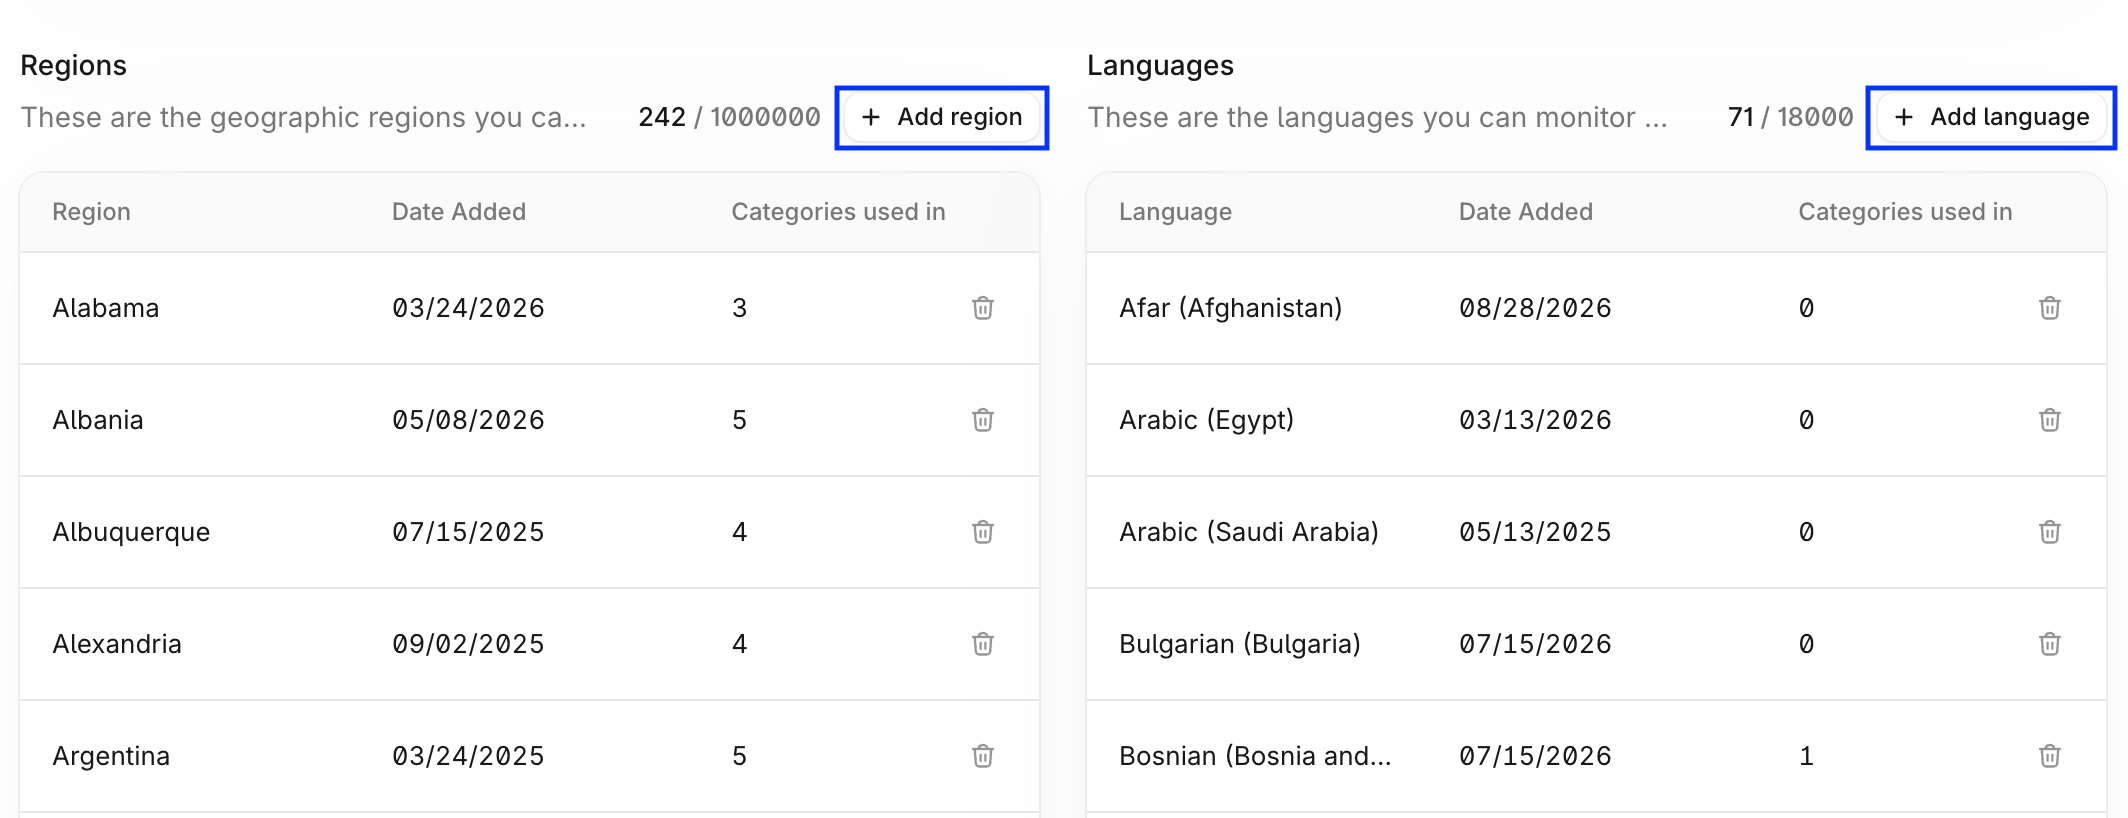This screenshot has height=818, width=2128.
Task: Click the Albuquerque region name
Action: point(131,532)
